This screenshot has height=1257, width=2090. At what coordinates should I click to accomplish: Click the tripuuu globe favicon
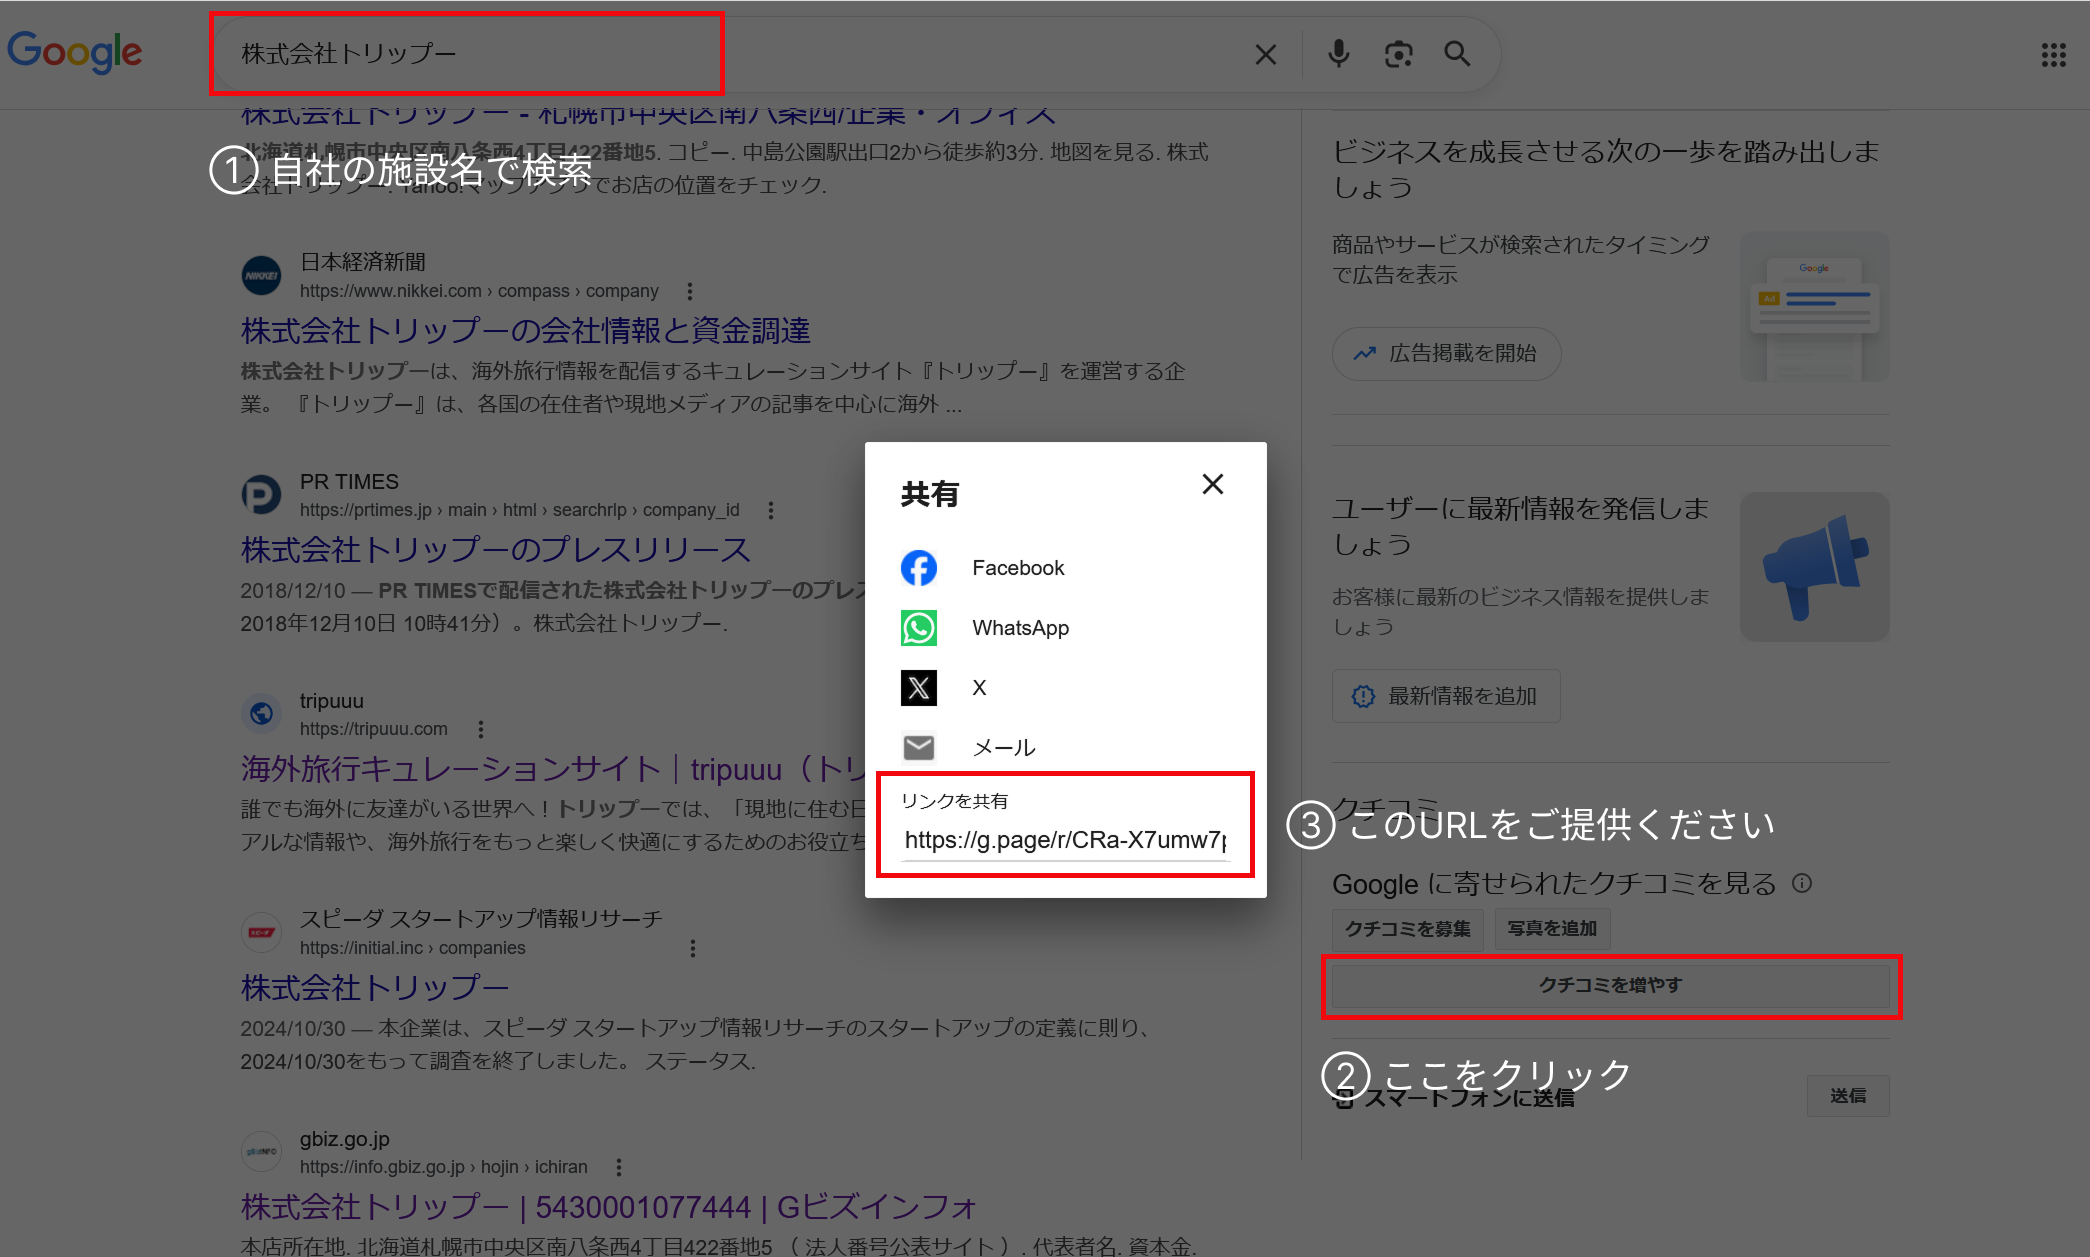point(261,713)
